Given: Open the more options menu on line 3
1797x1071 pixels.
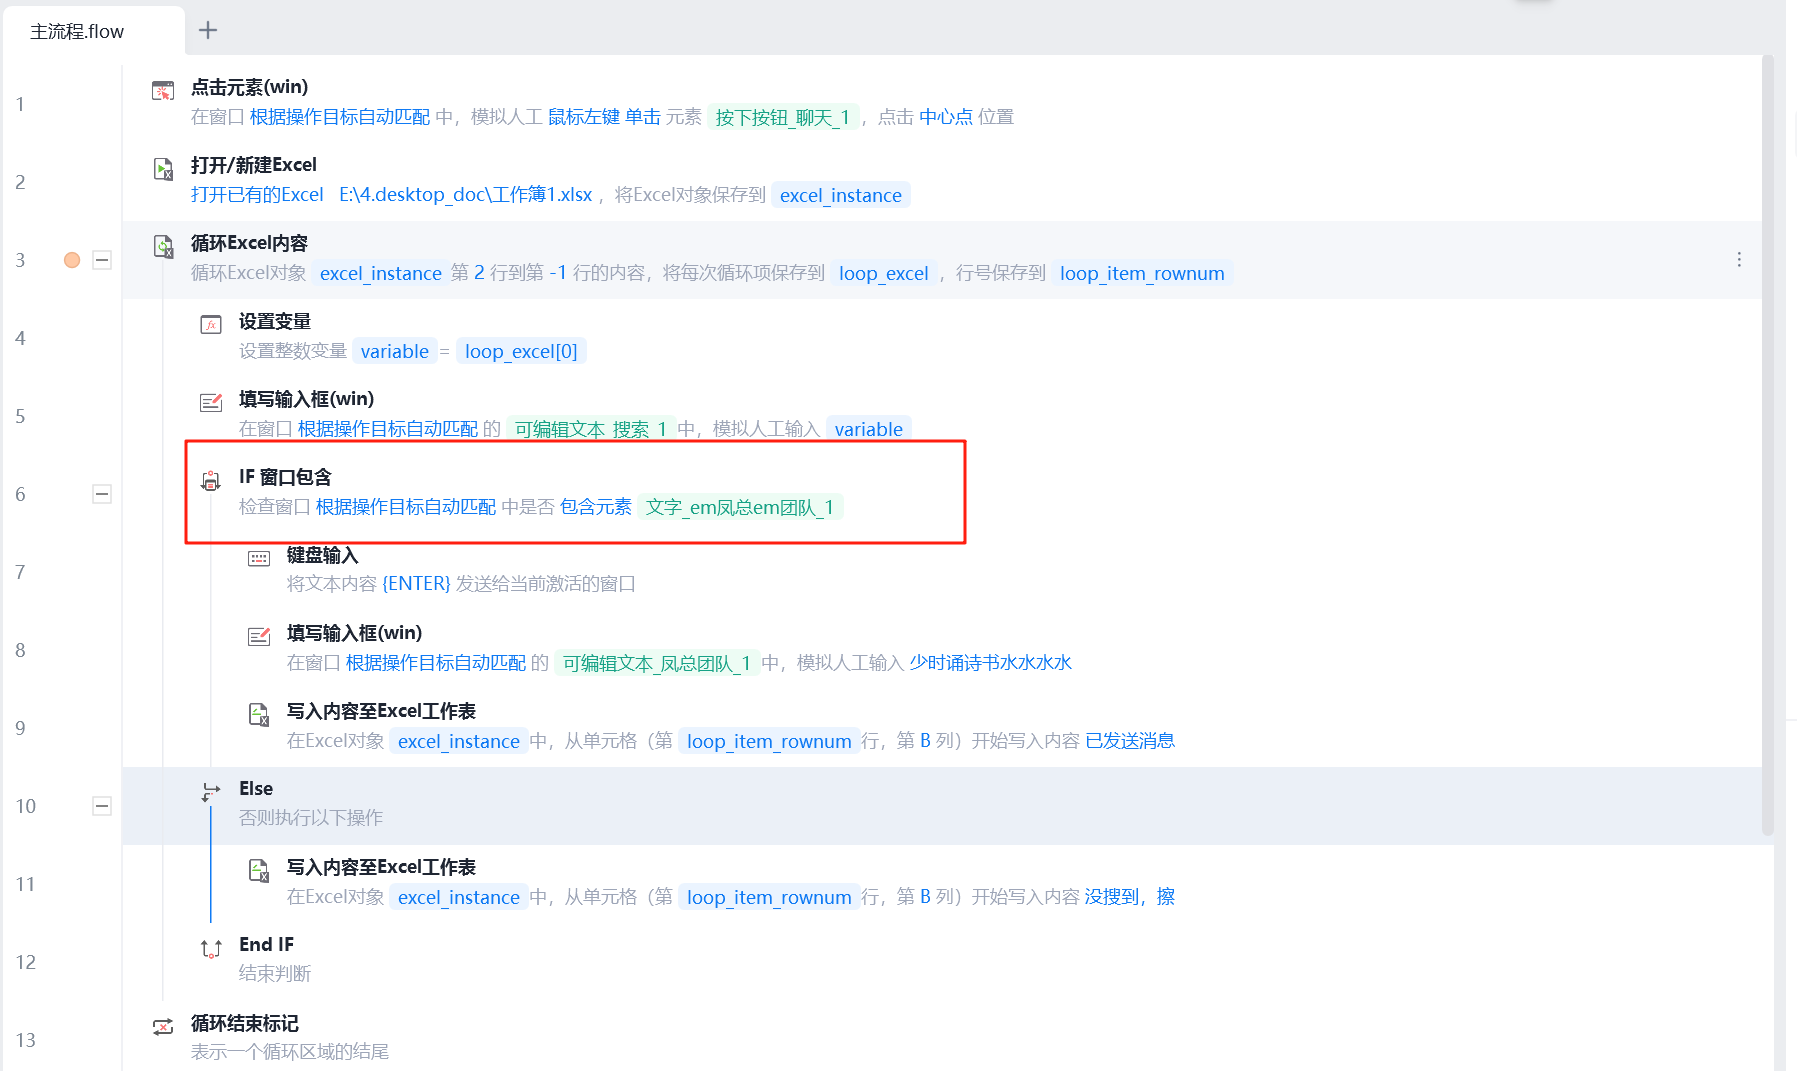Looking at the screenshot, I should (1739, 260).
